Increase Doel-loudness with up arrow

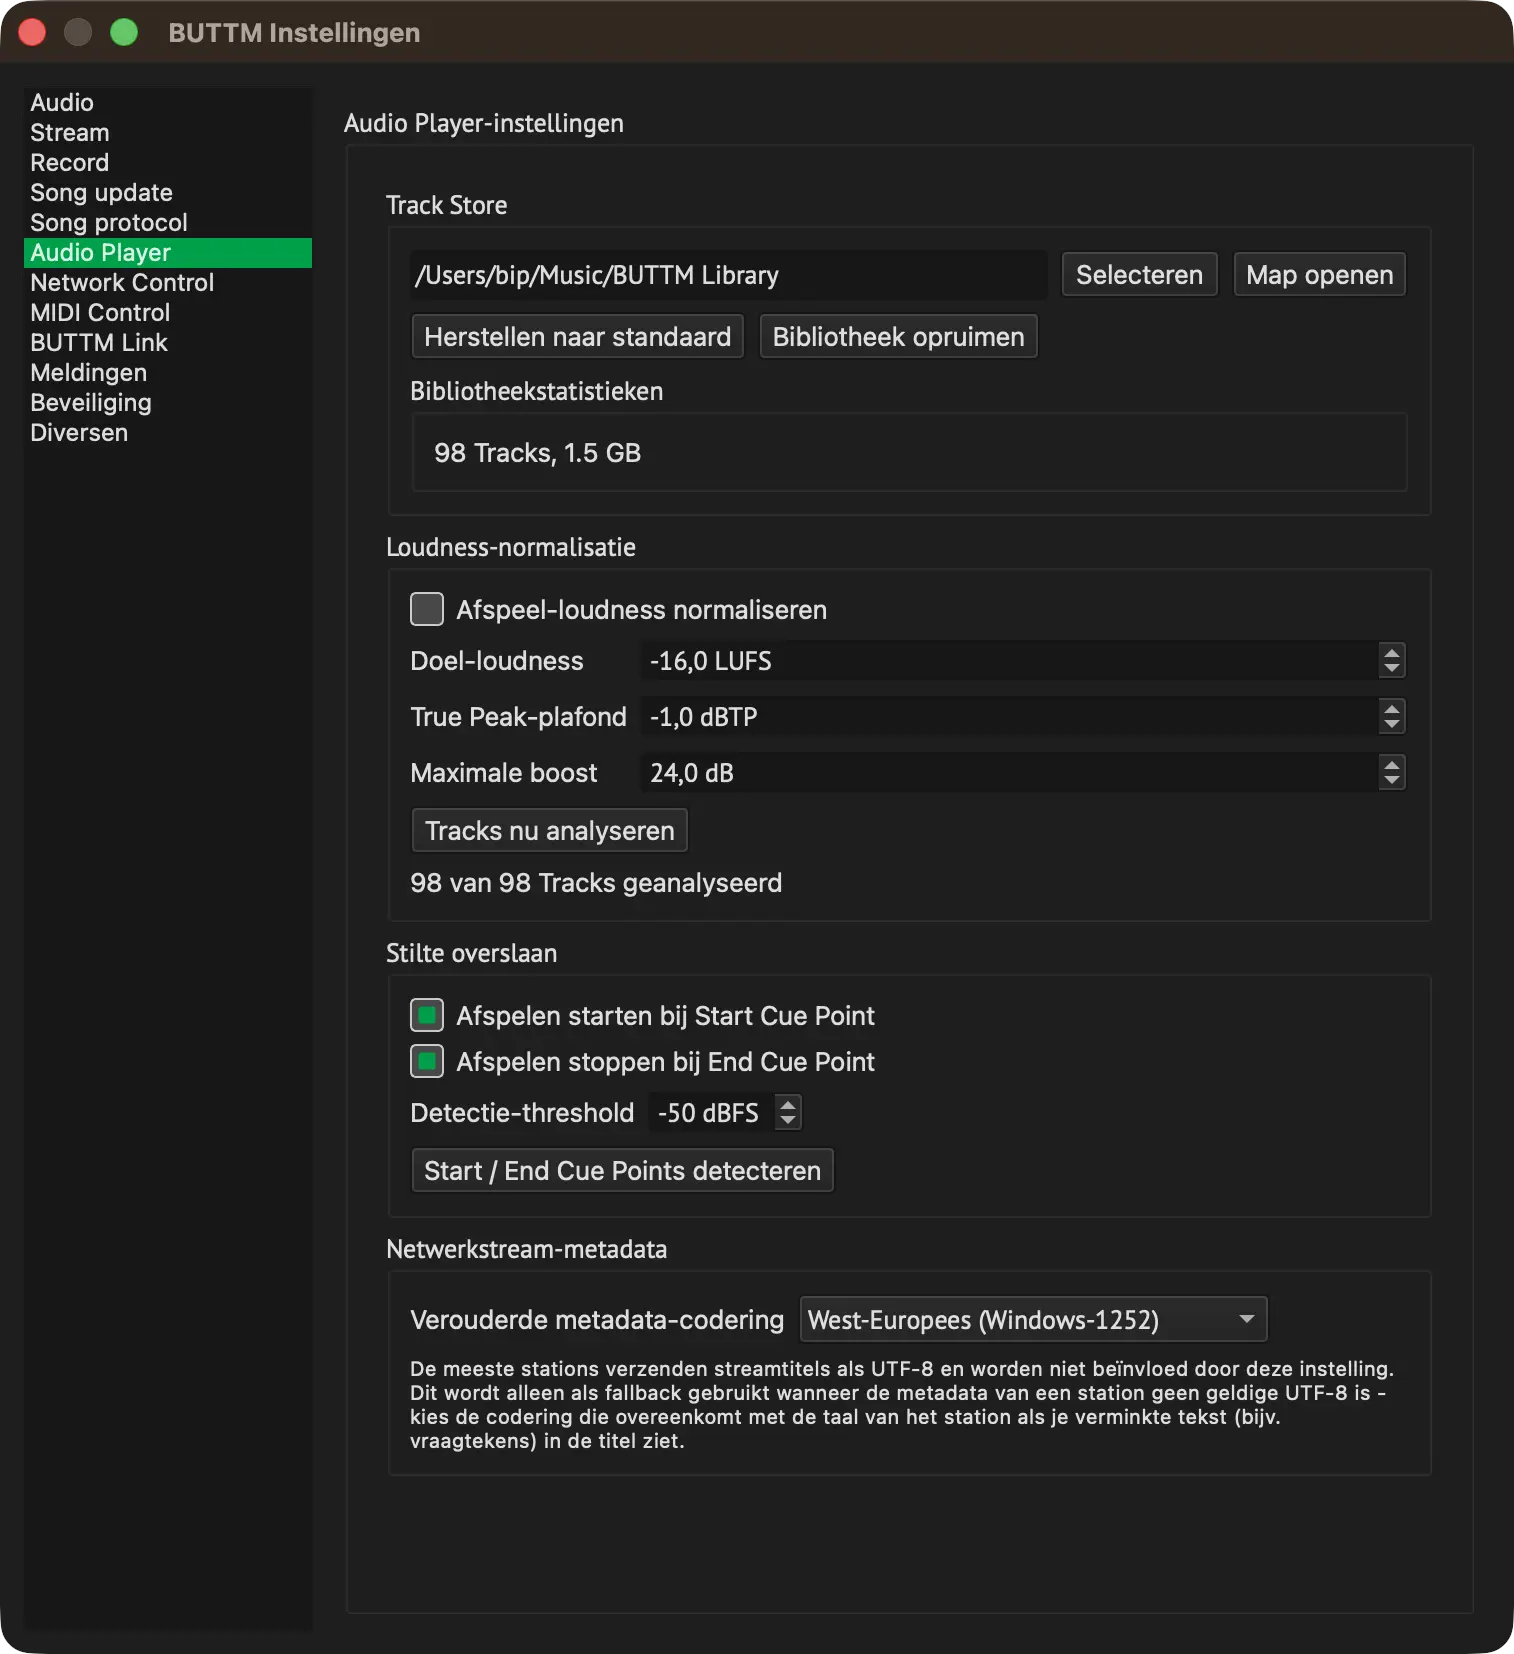(1391, 652)
